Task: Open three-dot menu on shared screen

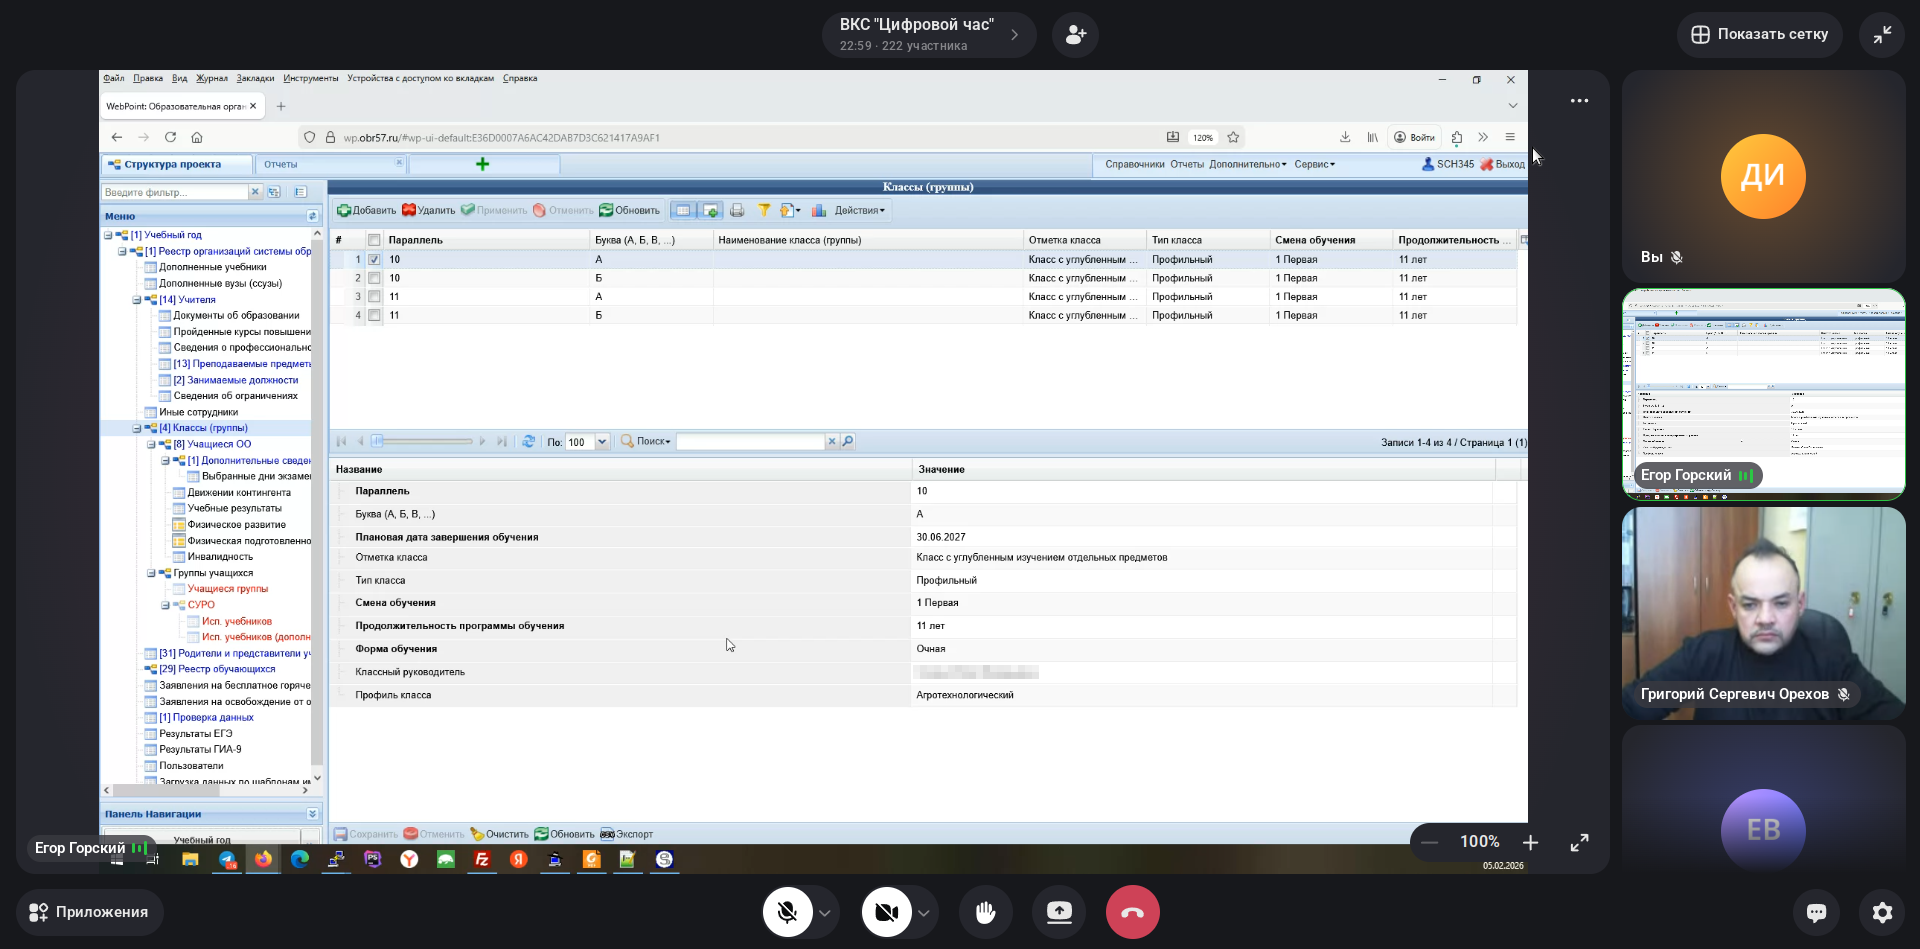Action: click(x=1579, y=101)
